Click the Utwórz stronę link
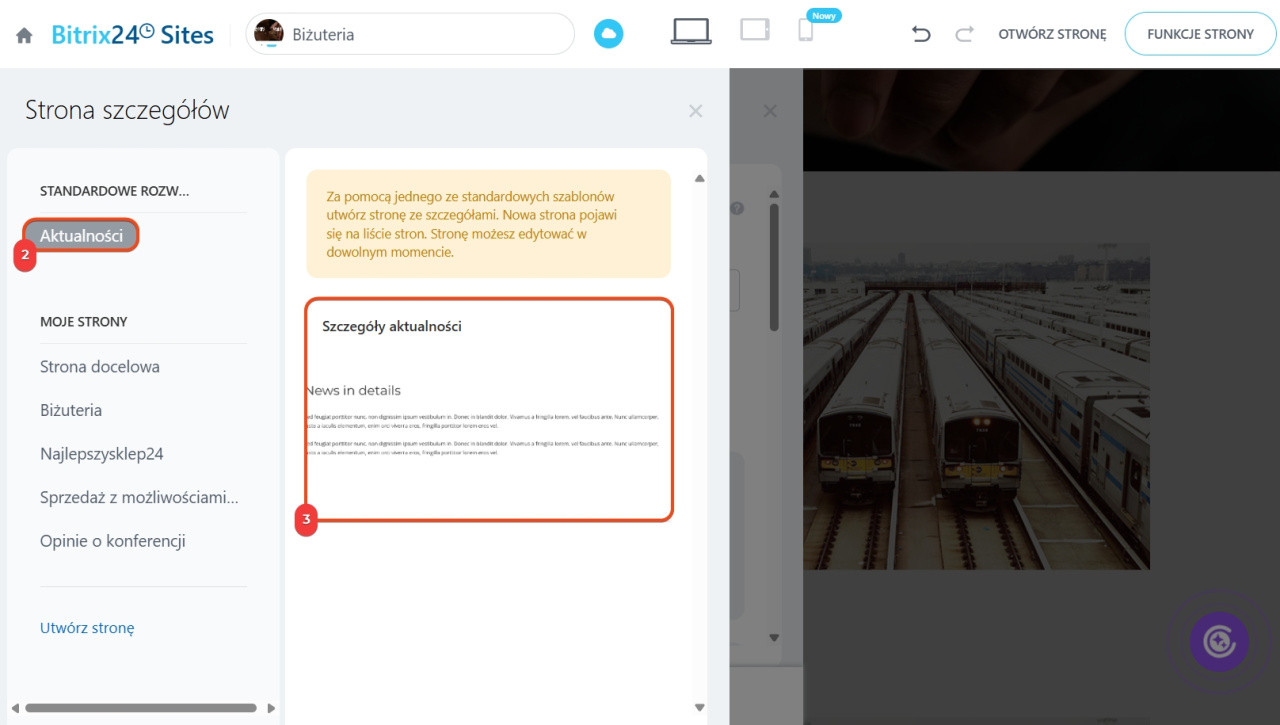The height and width of the screenshot is (725, 1280). pyautogui.click(x=87, y=628)
